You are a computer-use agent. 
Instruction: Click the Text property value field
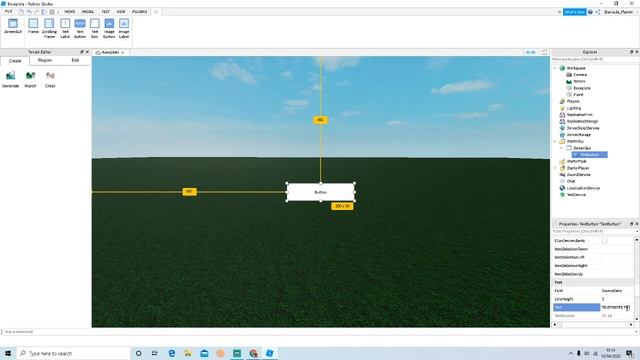617,307
